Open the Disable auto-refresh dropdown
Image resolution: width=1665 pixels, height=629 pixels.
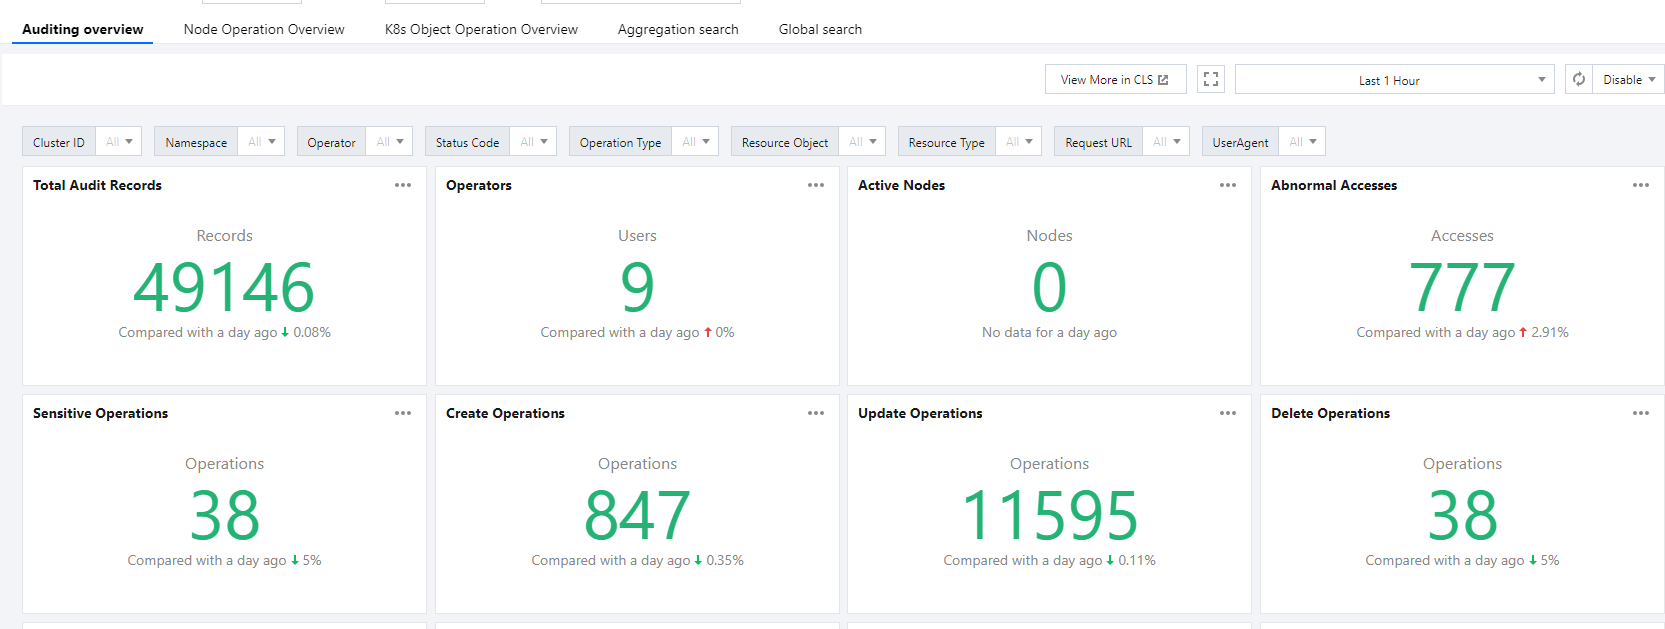[1630, 80]
